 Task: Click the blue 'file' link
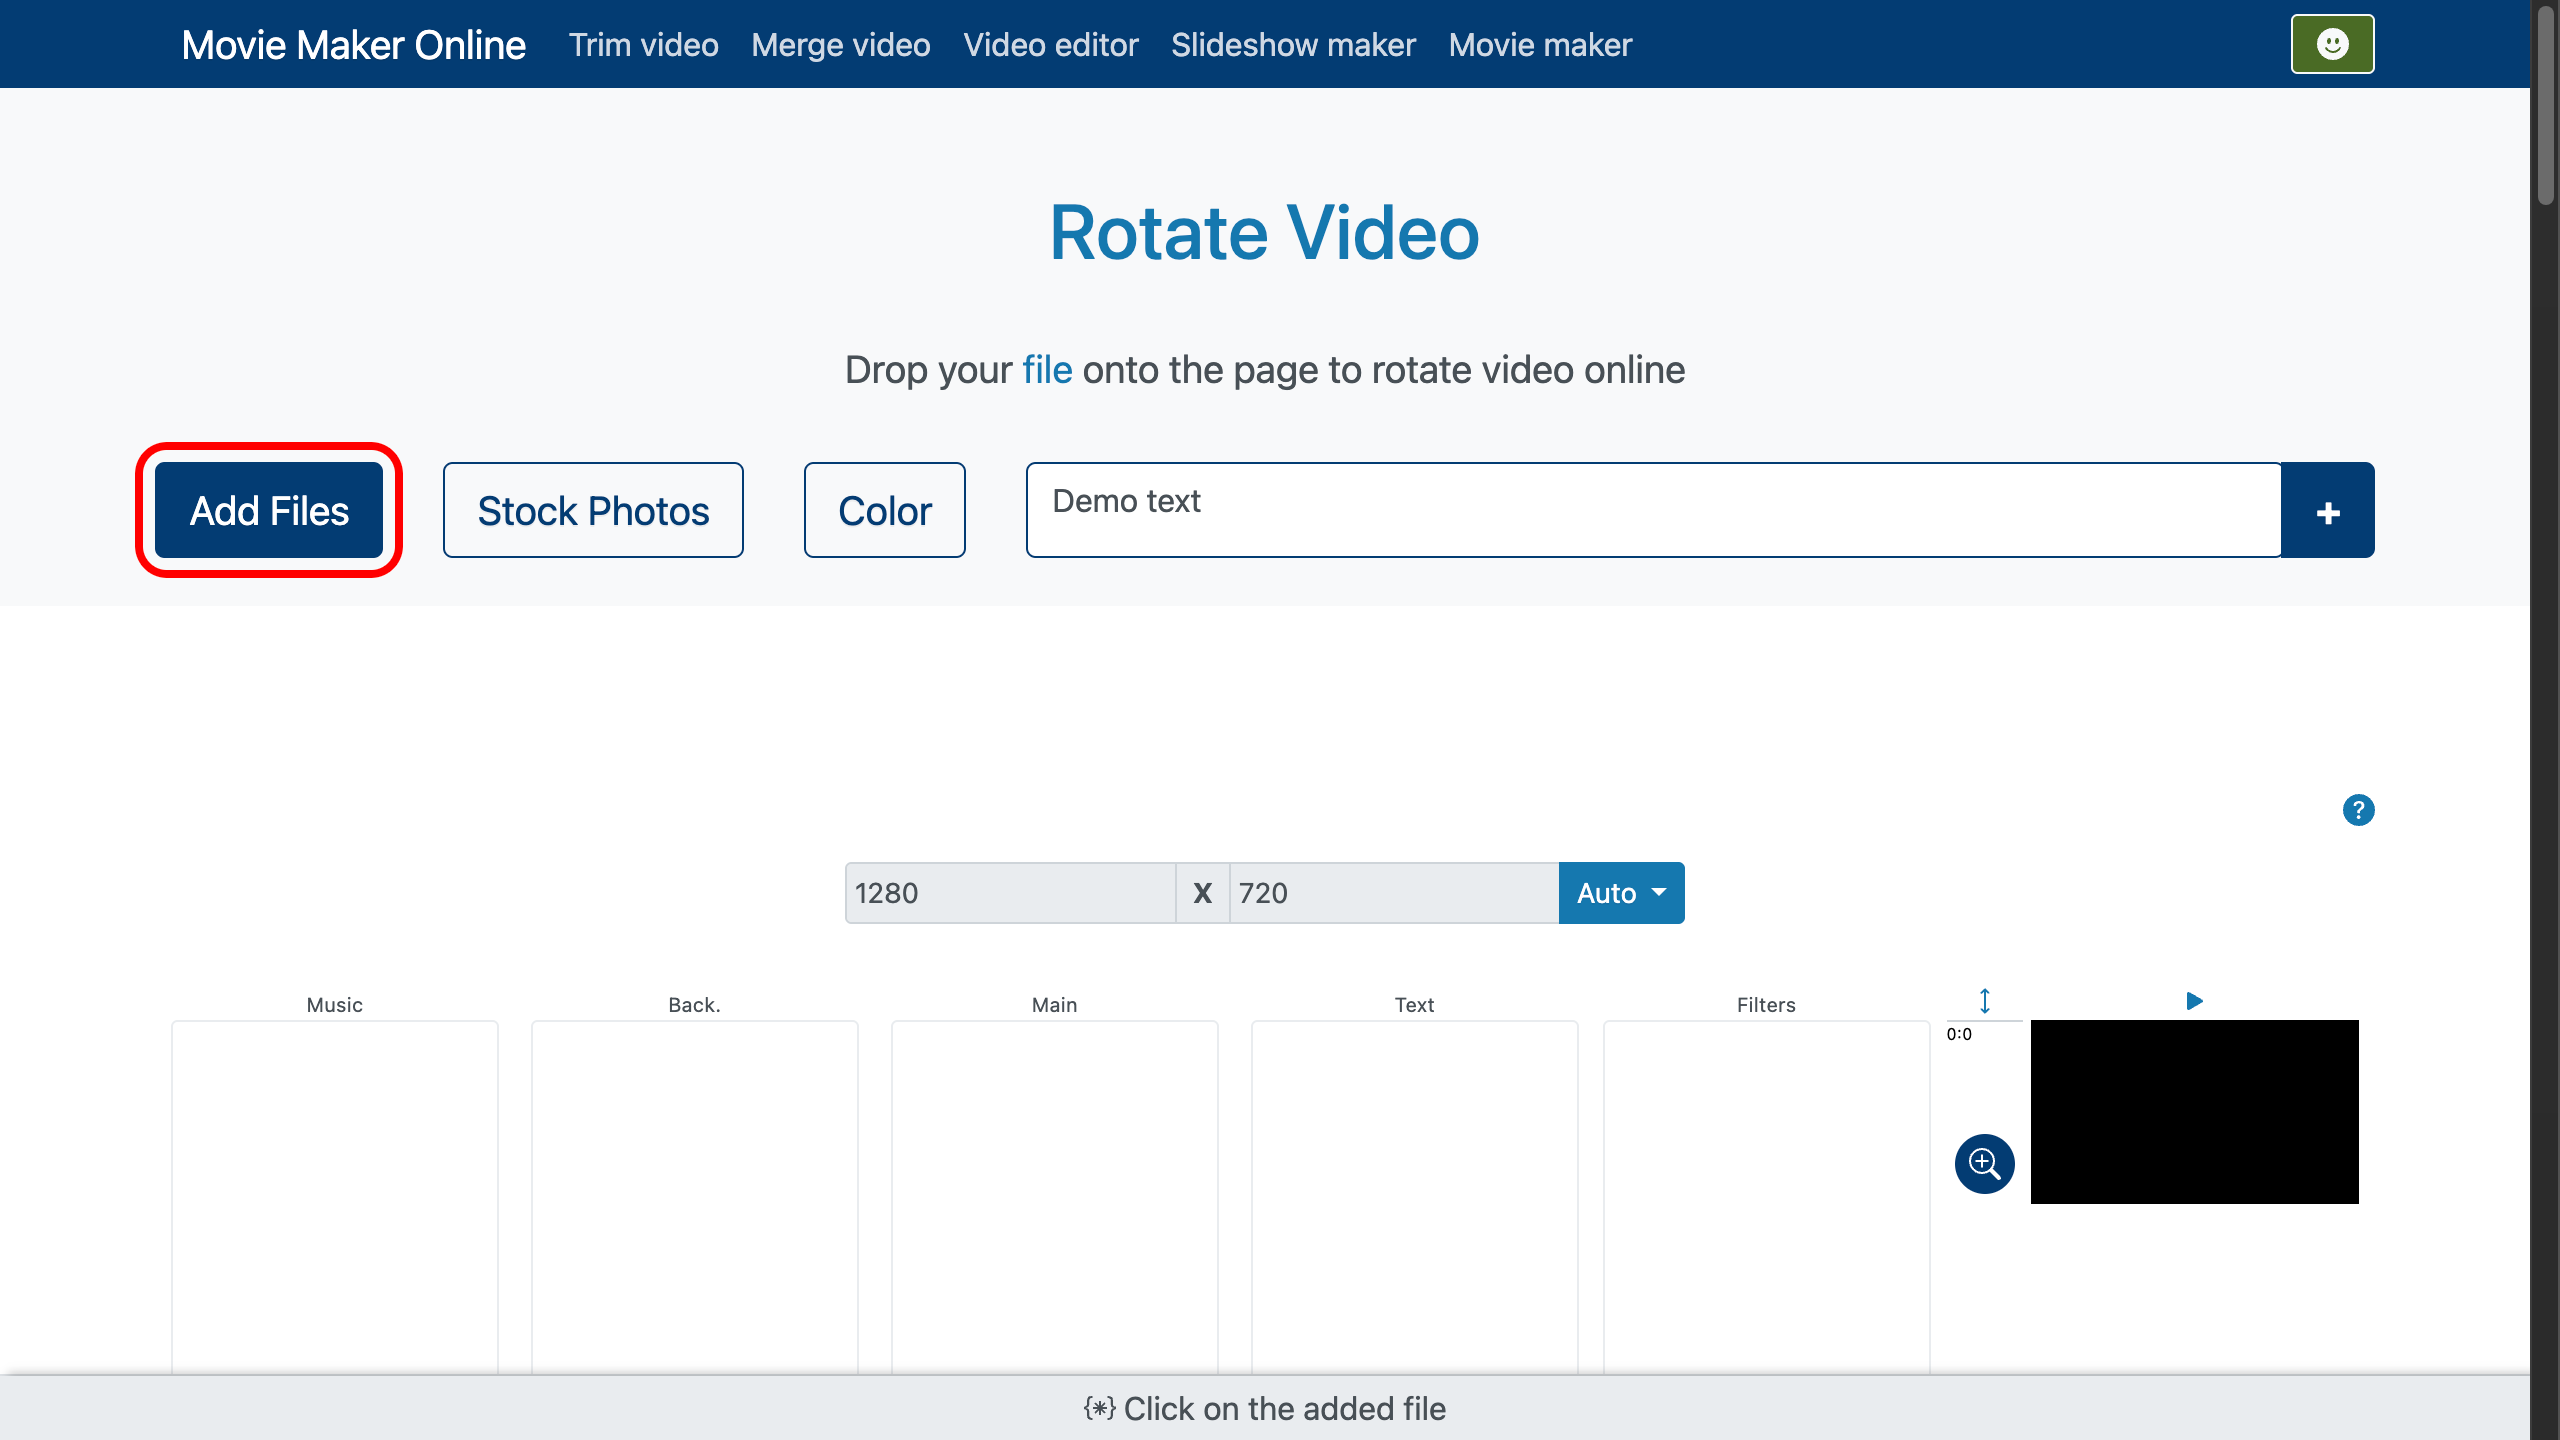coord(1047,370)
